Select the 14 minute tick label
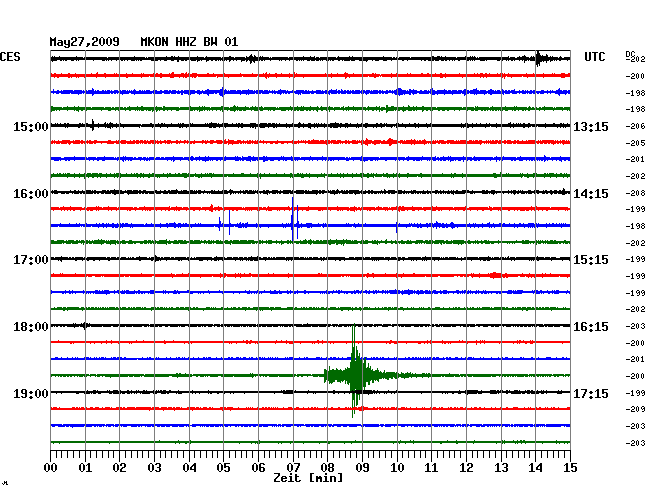The image size is (650, 494). click(536, 468)
